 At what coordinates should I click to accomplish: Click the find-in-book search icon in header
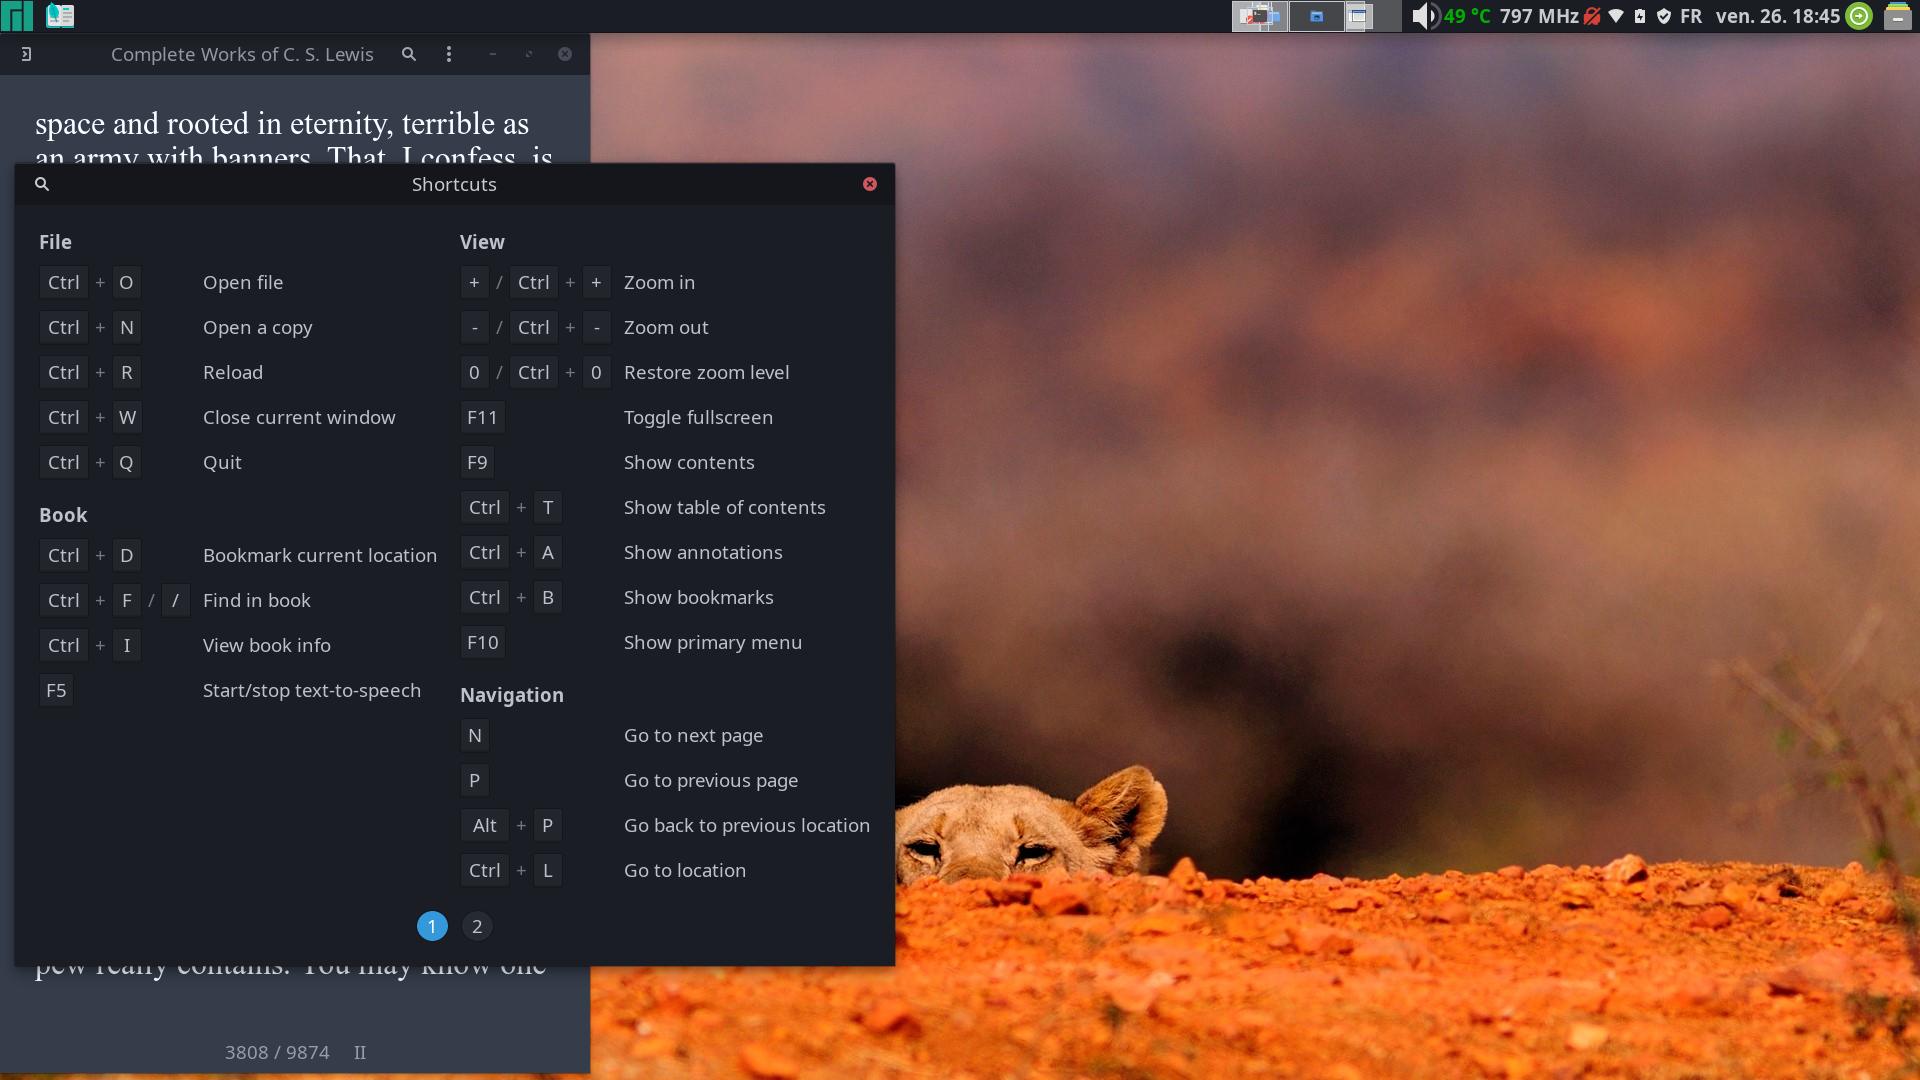tap(409, 54)
